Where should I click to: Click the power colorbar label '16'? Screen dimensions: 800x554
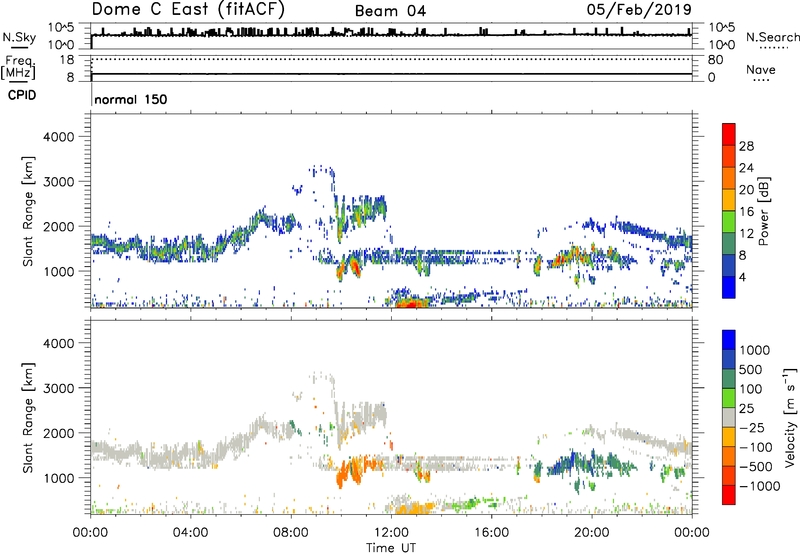tap(746, 212)
